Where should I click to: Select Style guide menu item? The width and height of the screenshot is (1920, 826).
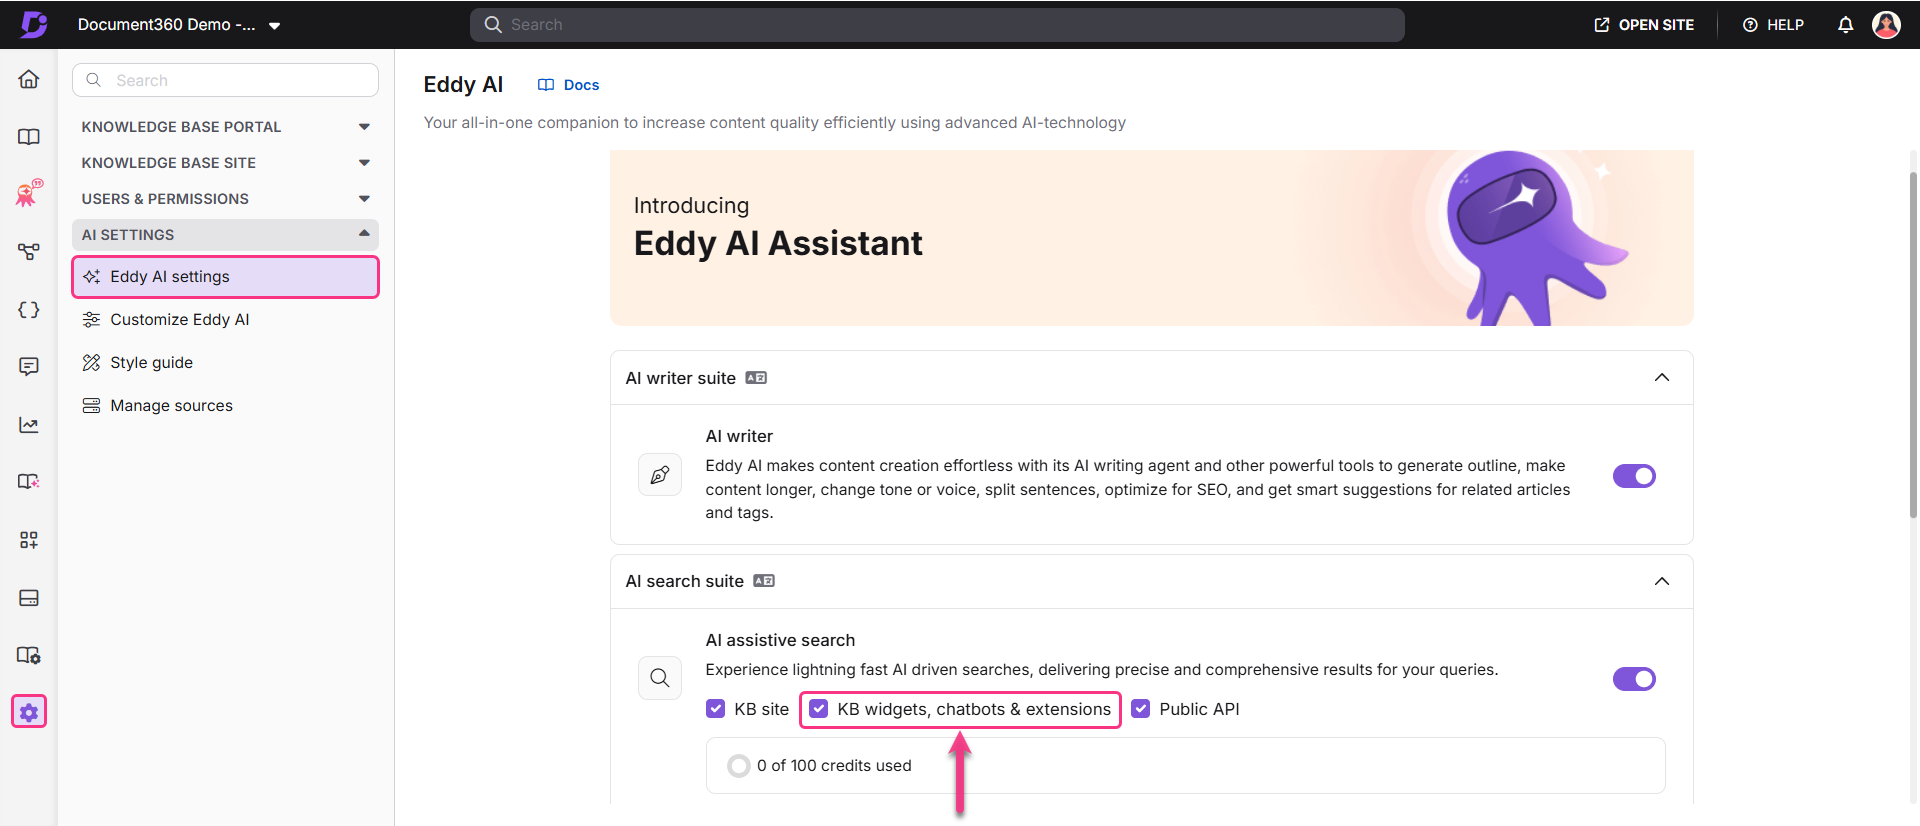click(x=225, y=363)
